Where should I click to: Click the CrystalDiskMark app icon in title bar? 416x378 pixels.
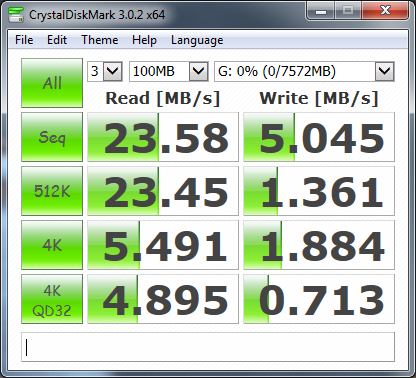[16, 14]
